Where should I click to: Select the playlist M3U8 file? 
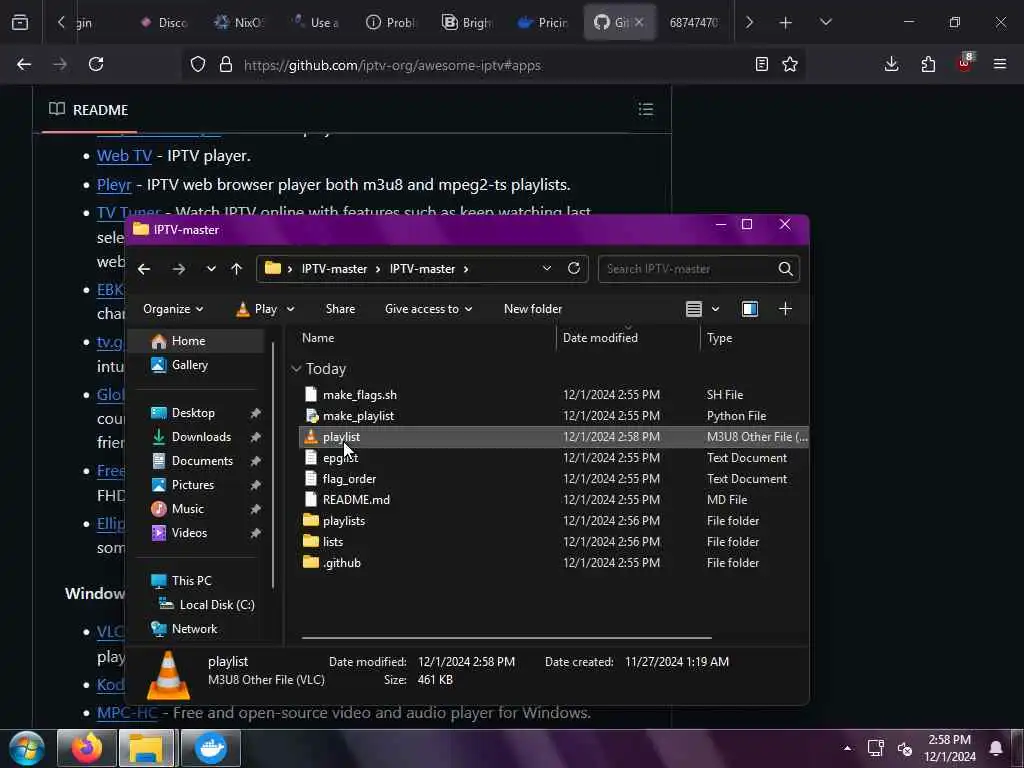click(554, 437)
